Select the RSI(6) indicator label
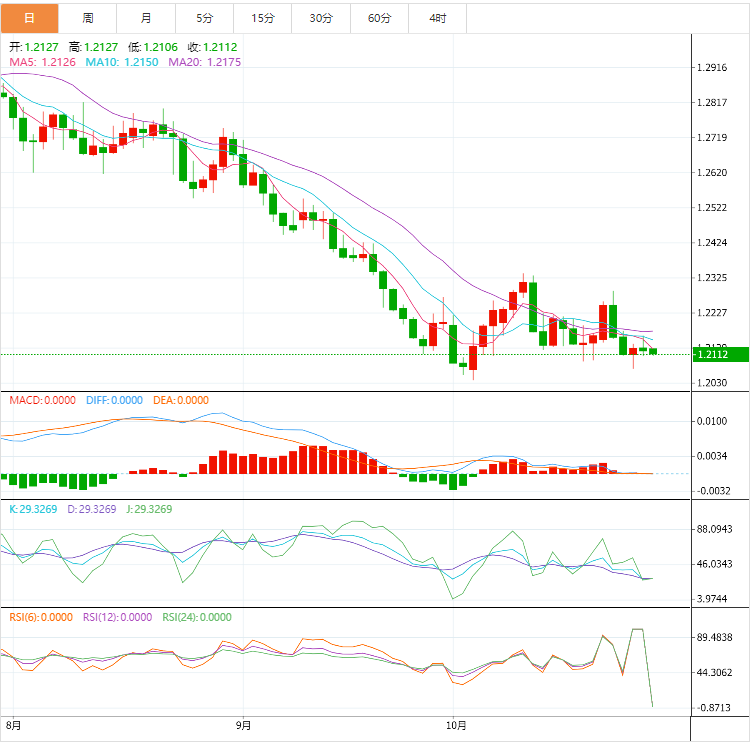This screenshot has width=750, height=742. (40, 617)
